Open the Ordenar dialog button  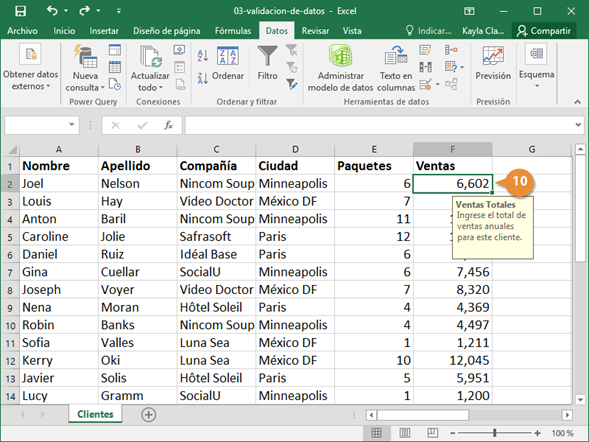(228, 63)
